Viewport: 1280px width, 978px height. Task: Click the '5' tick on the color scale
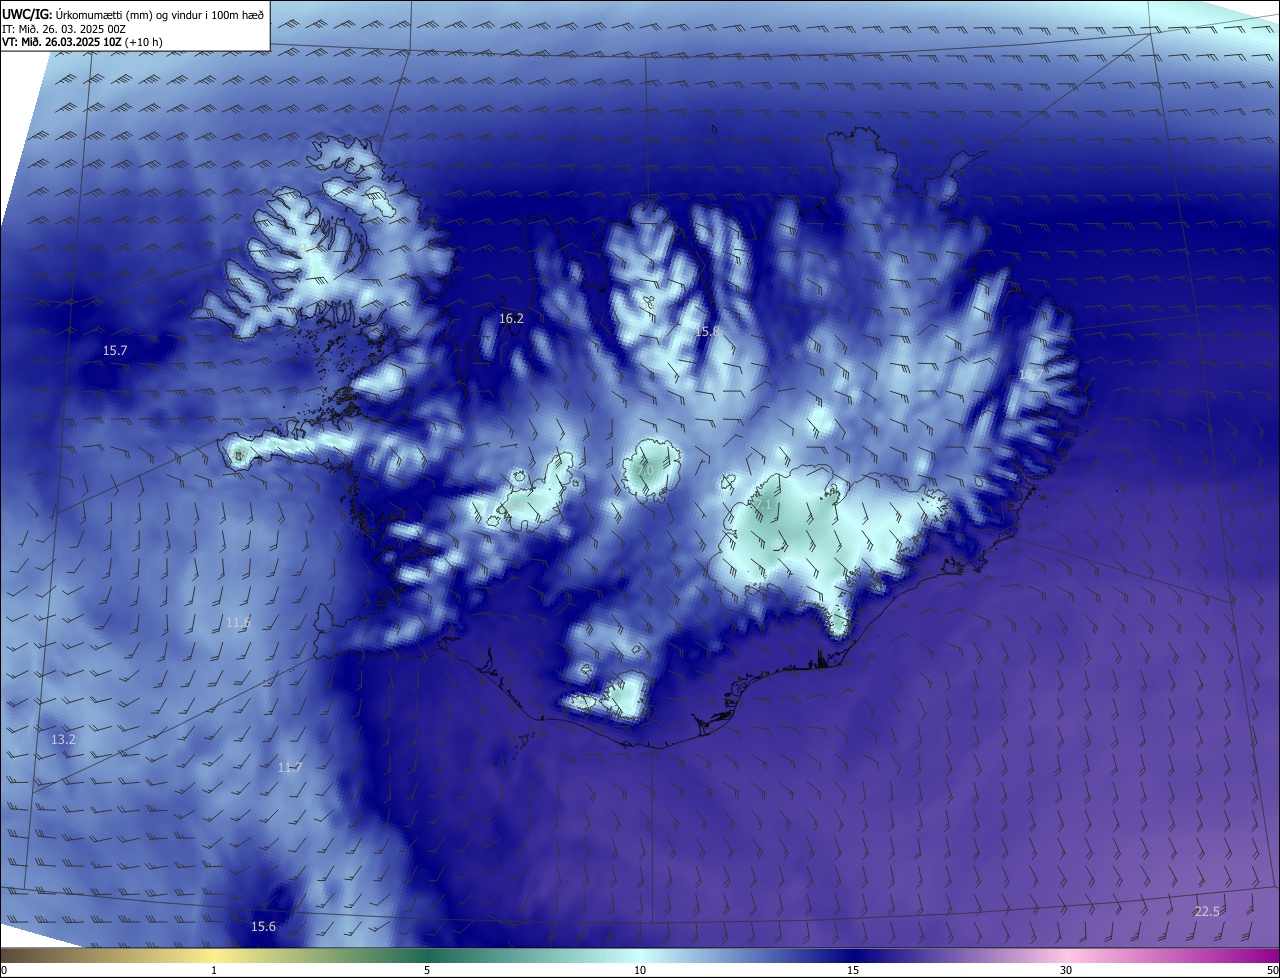pyautogui.click(x=427, y=970)
